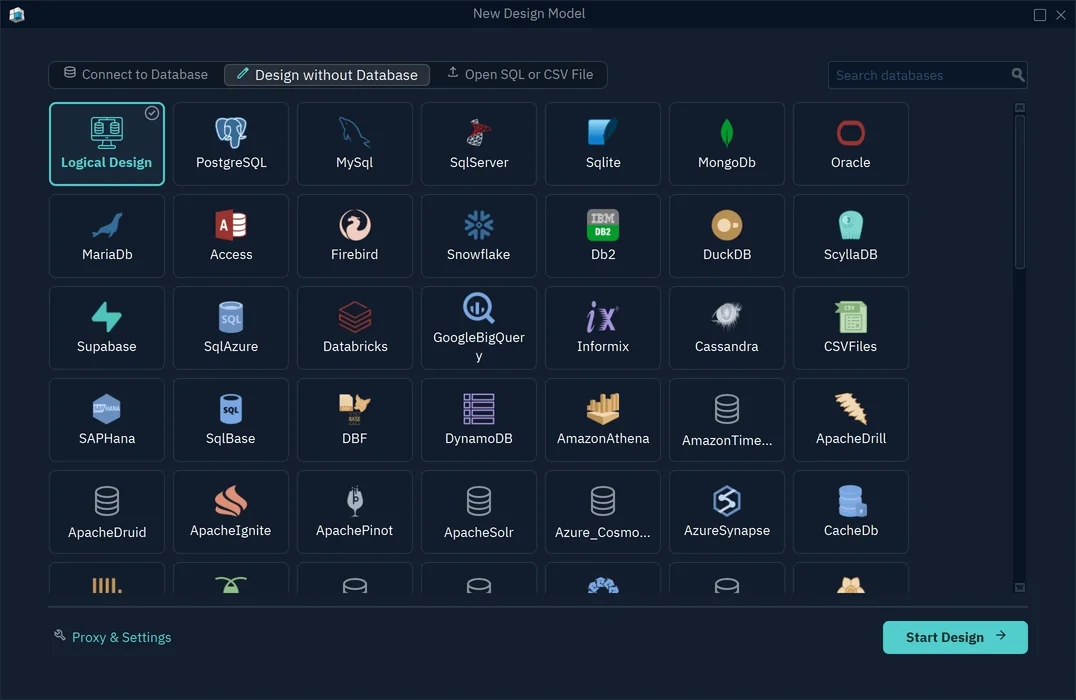Choose the DynamoDB tile
This screenshot has height=700, width=1076.
click(478, 420)
